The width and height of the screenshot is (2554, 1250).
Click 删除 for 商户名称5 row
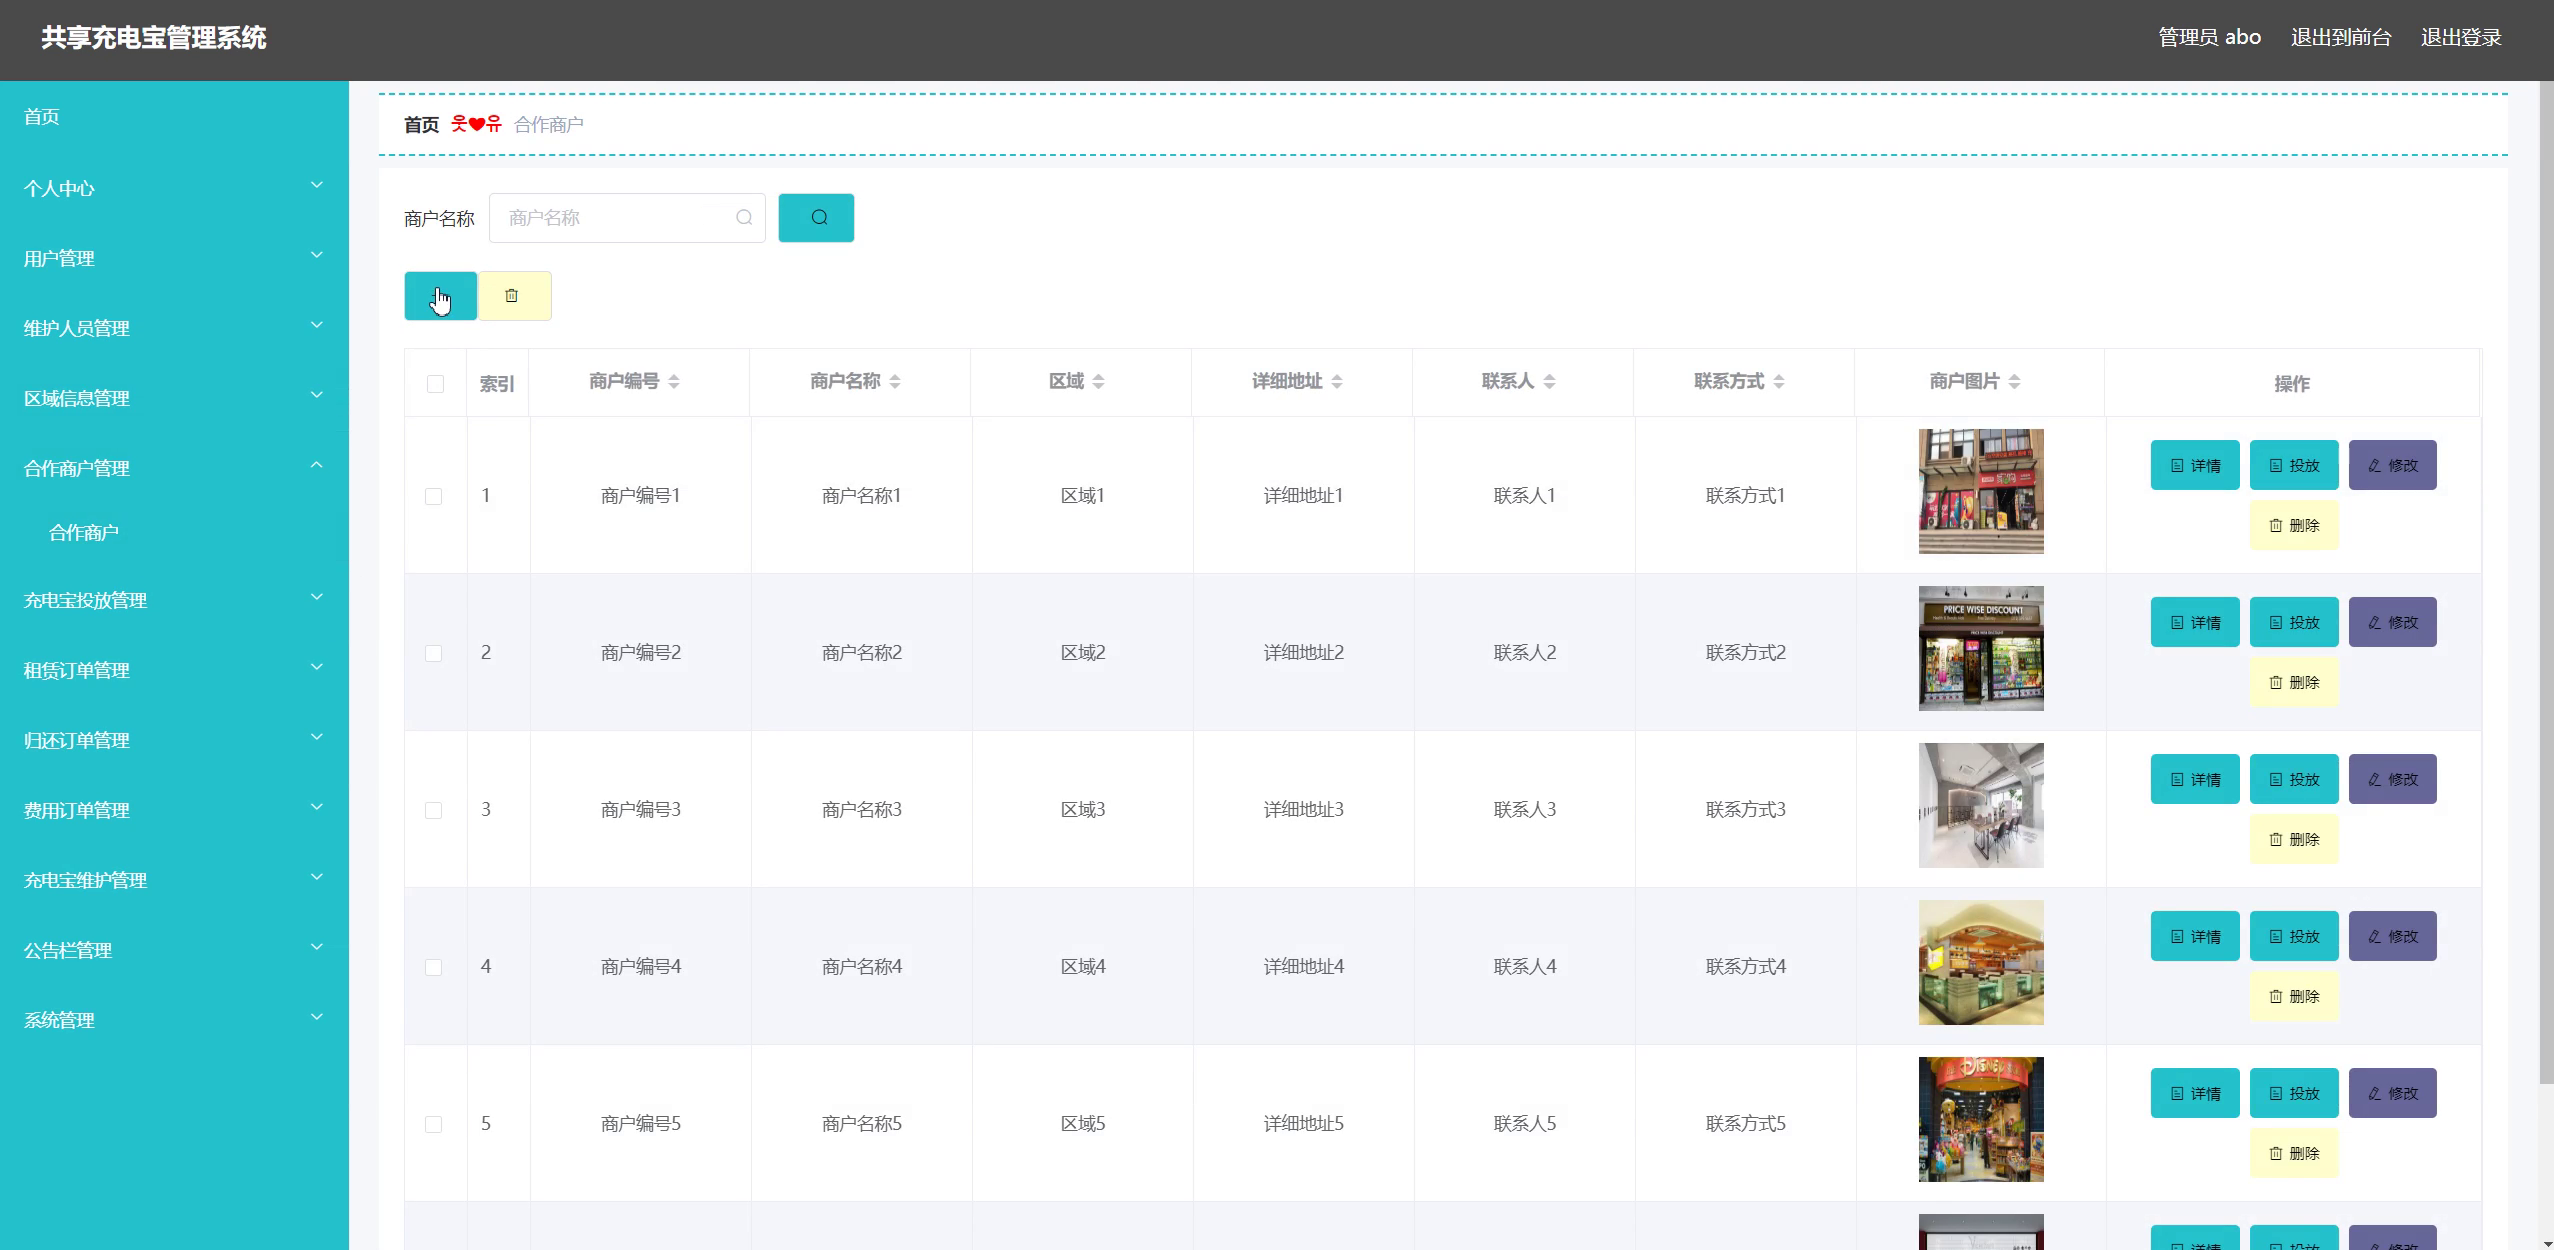coord(2294,1153)
